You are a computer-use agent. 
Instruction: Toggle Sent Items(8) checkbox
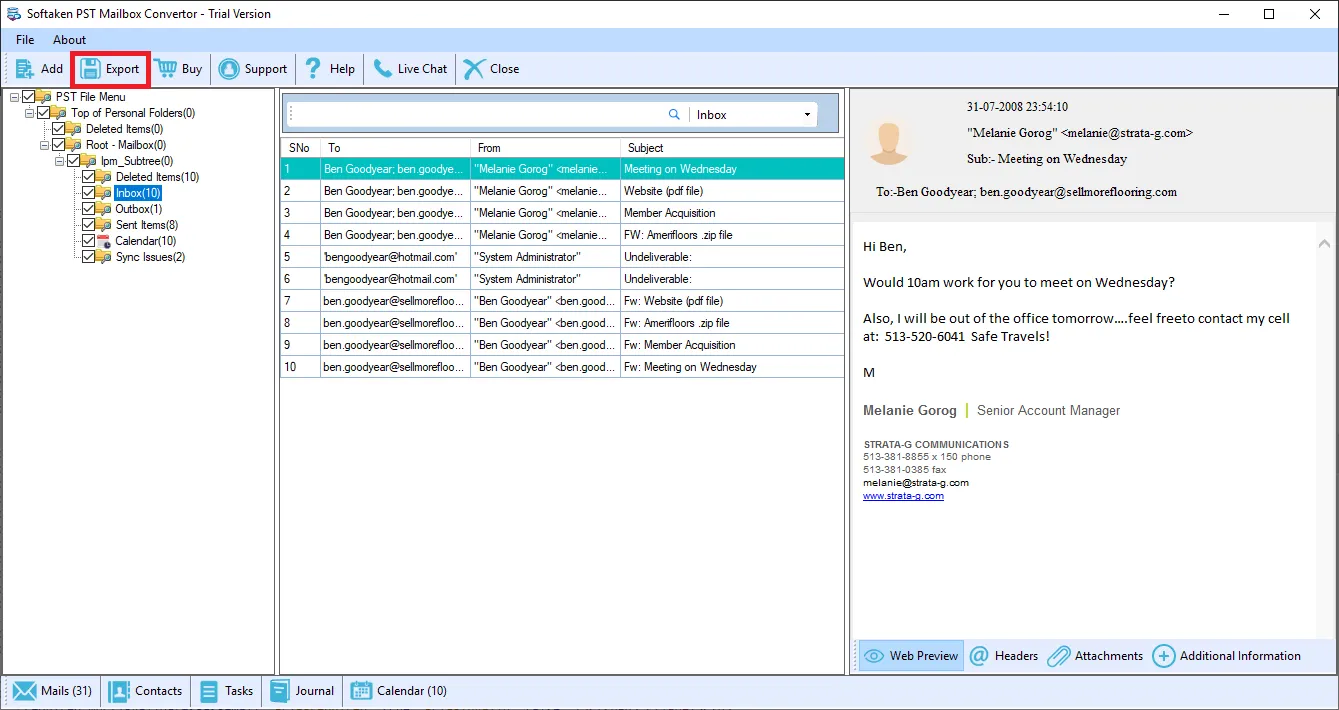(88, 225)
